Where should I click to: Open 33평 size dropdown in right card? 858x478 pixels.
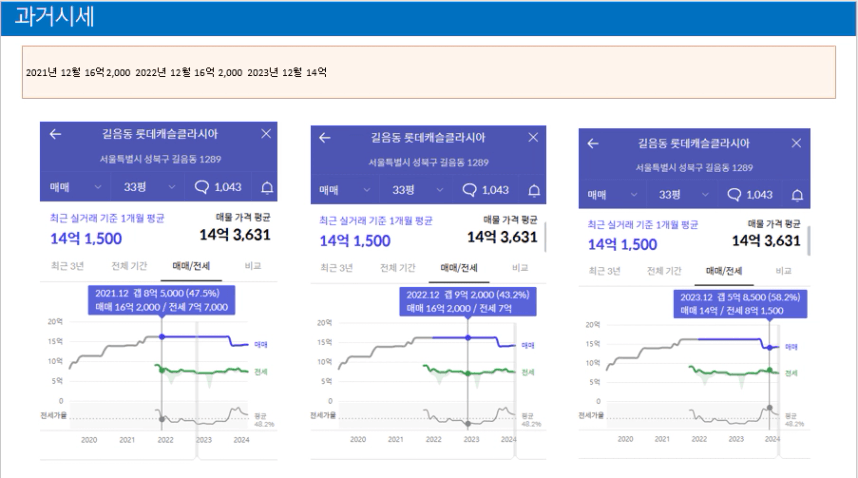coord(682,195)
